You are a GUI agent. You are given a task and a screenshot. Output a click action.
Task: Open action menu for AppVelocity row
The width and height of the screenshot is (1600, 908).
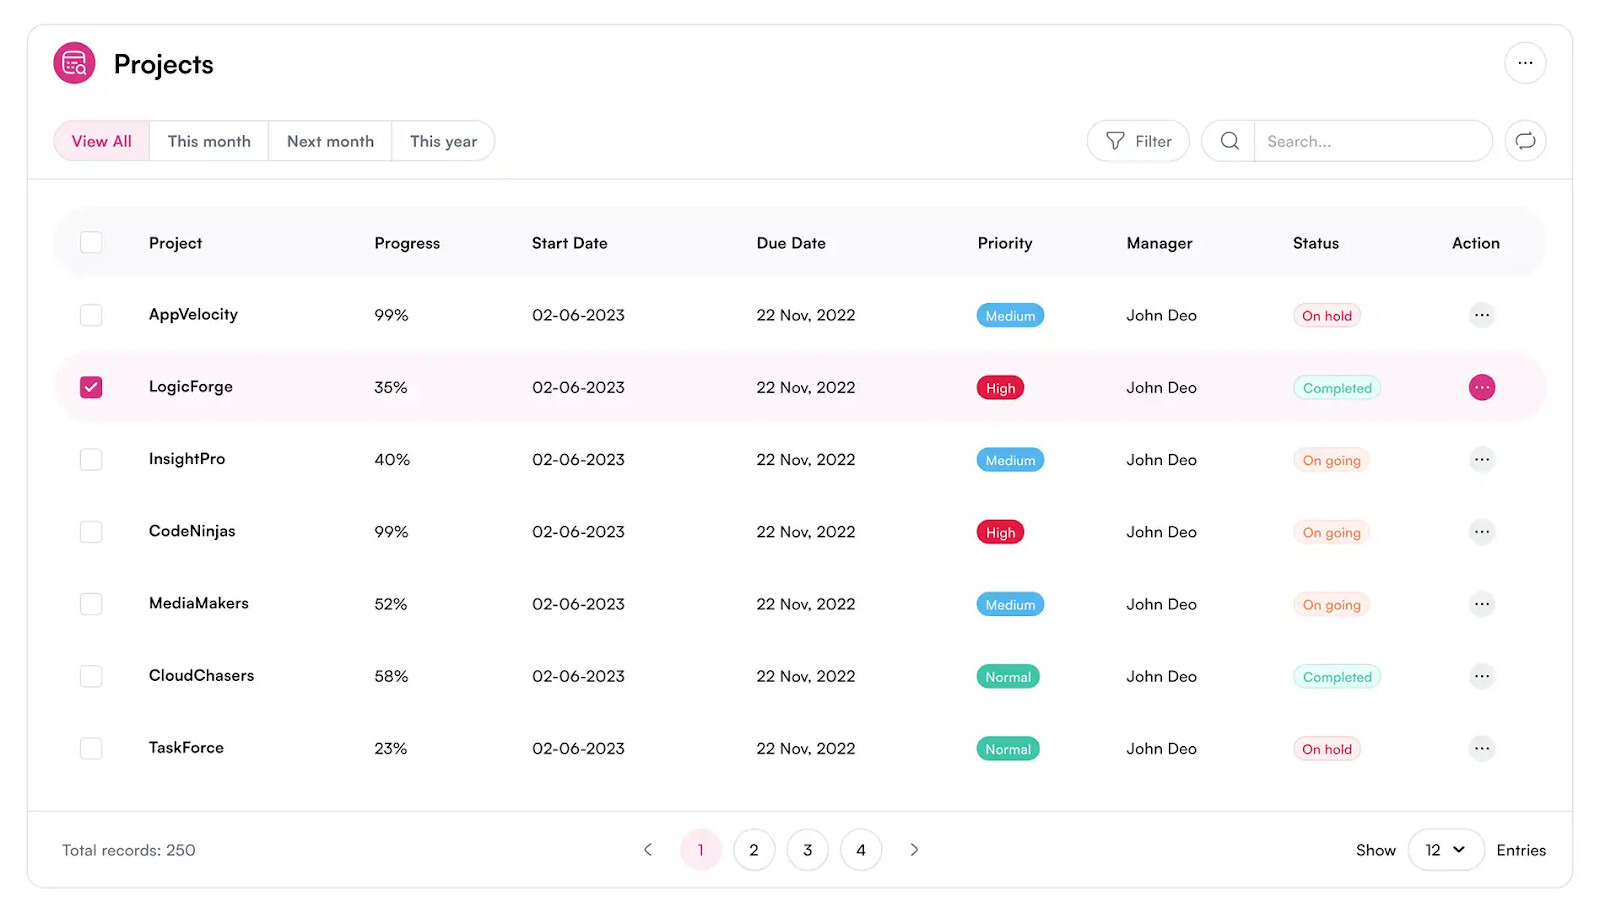click(1481, 315)
